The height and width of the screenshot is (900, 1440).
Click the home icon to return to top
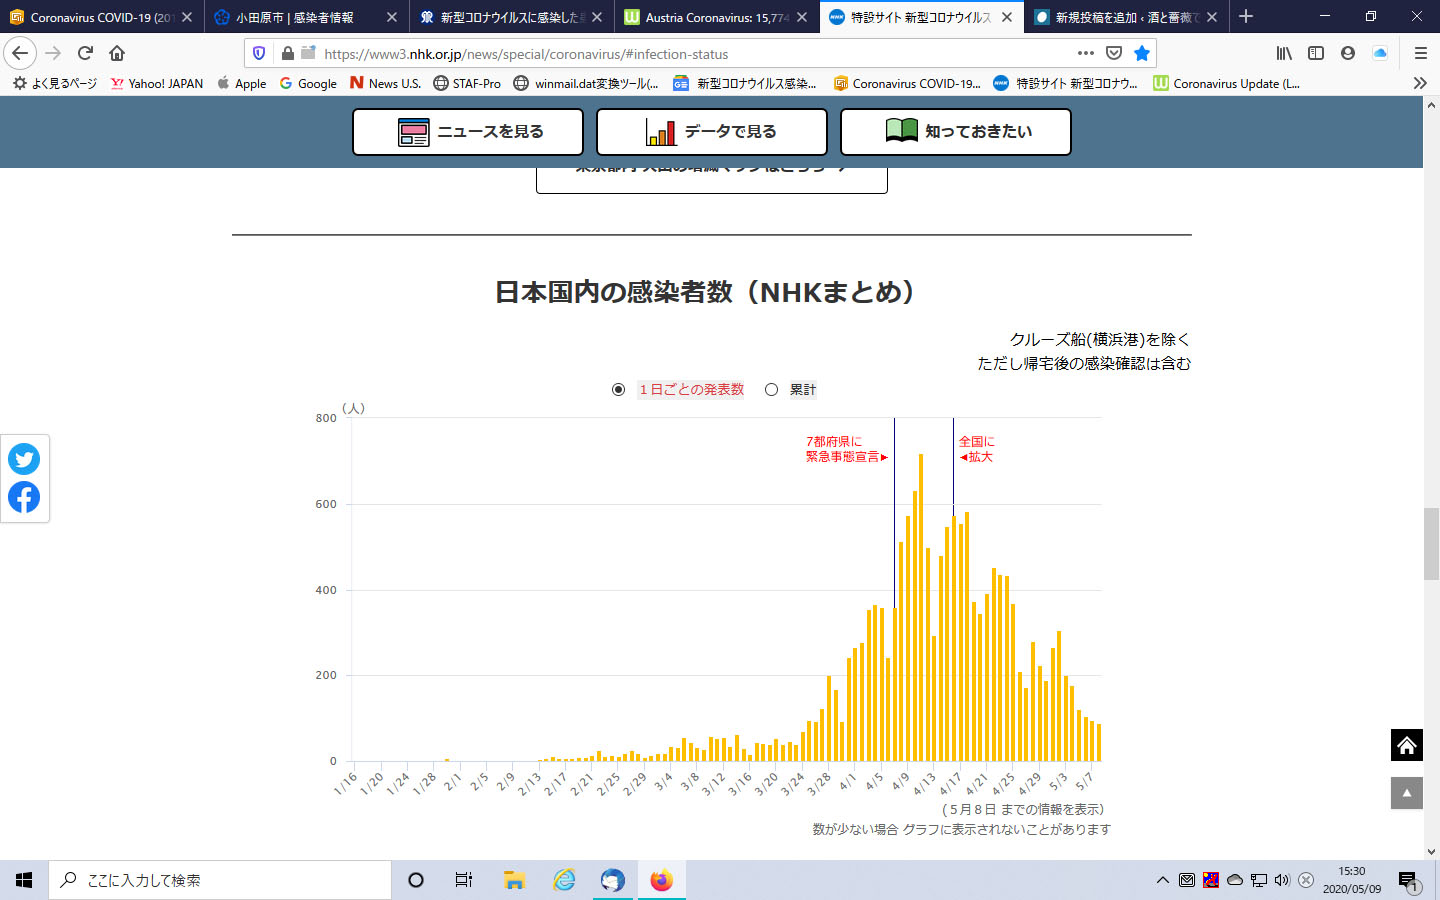click(x=1406, y=745)
